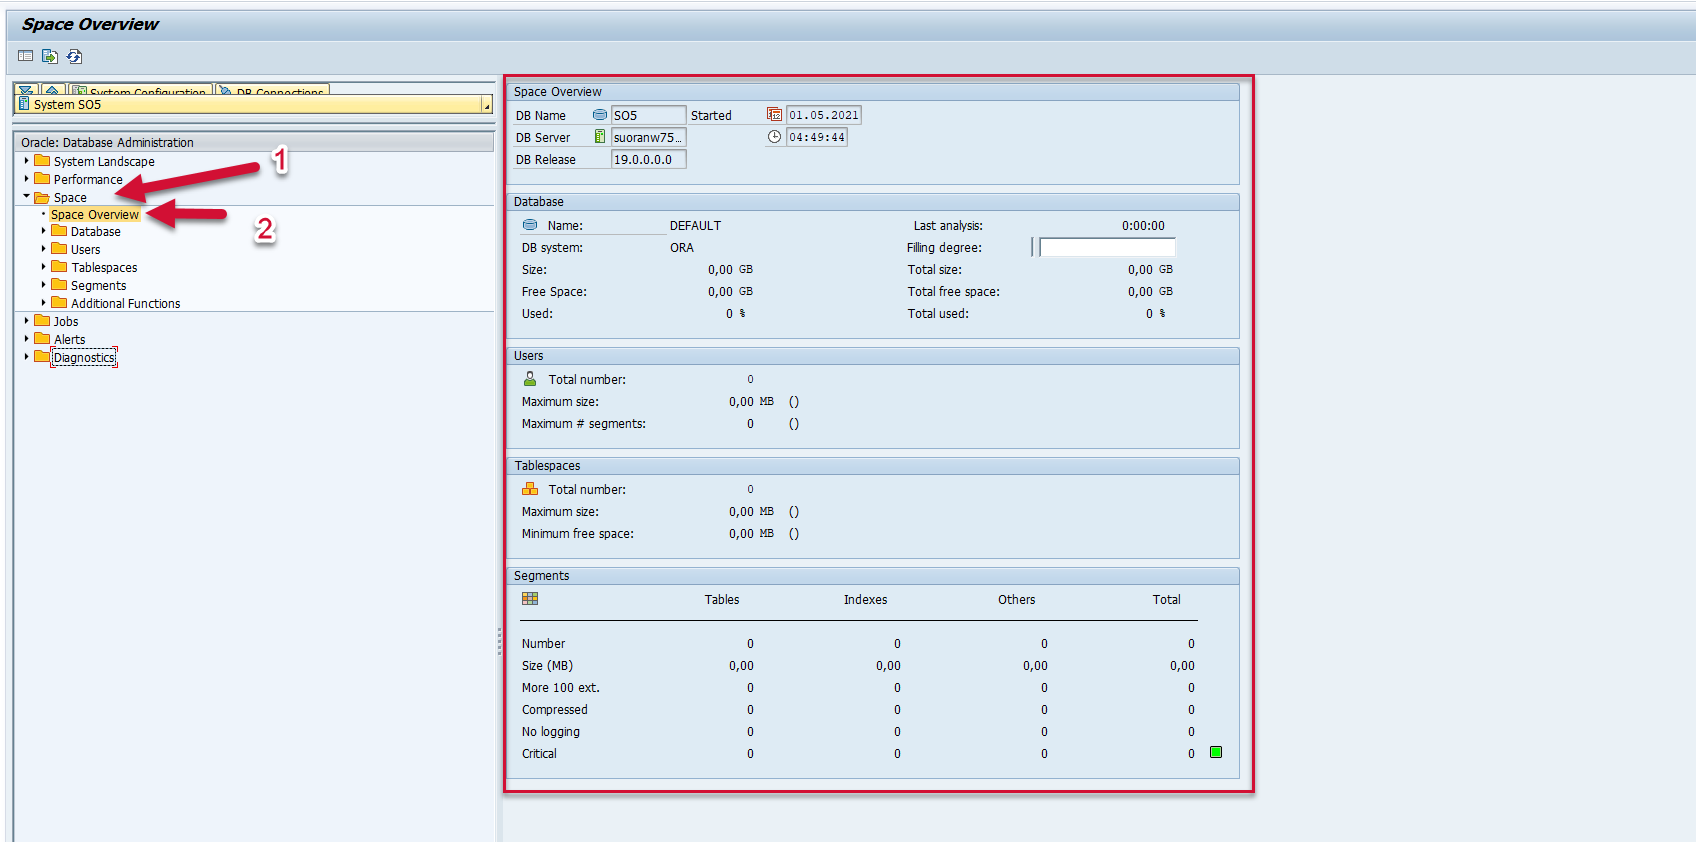
Task: Open the System SO5 dropdown selector
Action: coord(487,105)
